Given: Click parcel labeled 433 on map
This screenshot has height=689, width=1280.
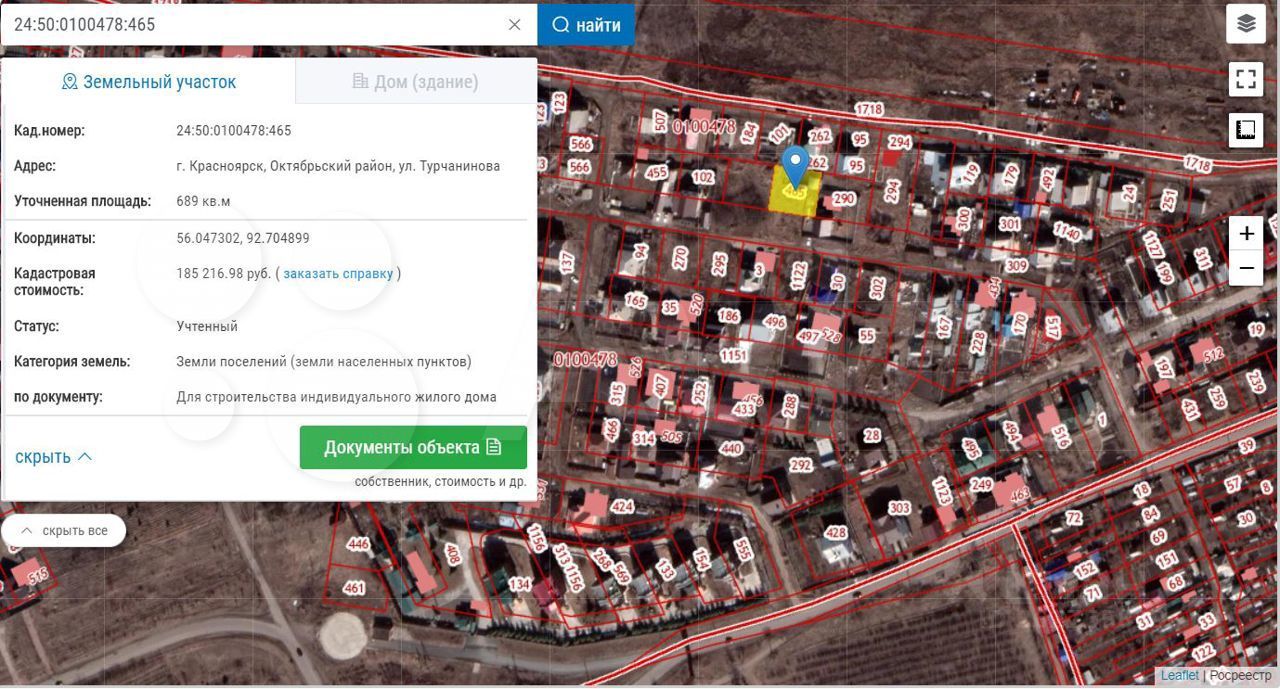Looking at the screenshot, I should (x=743, y=409).
